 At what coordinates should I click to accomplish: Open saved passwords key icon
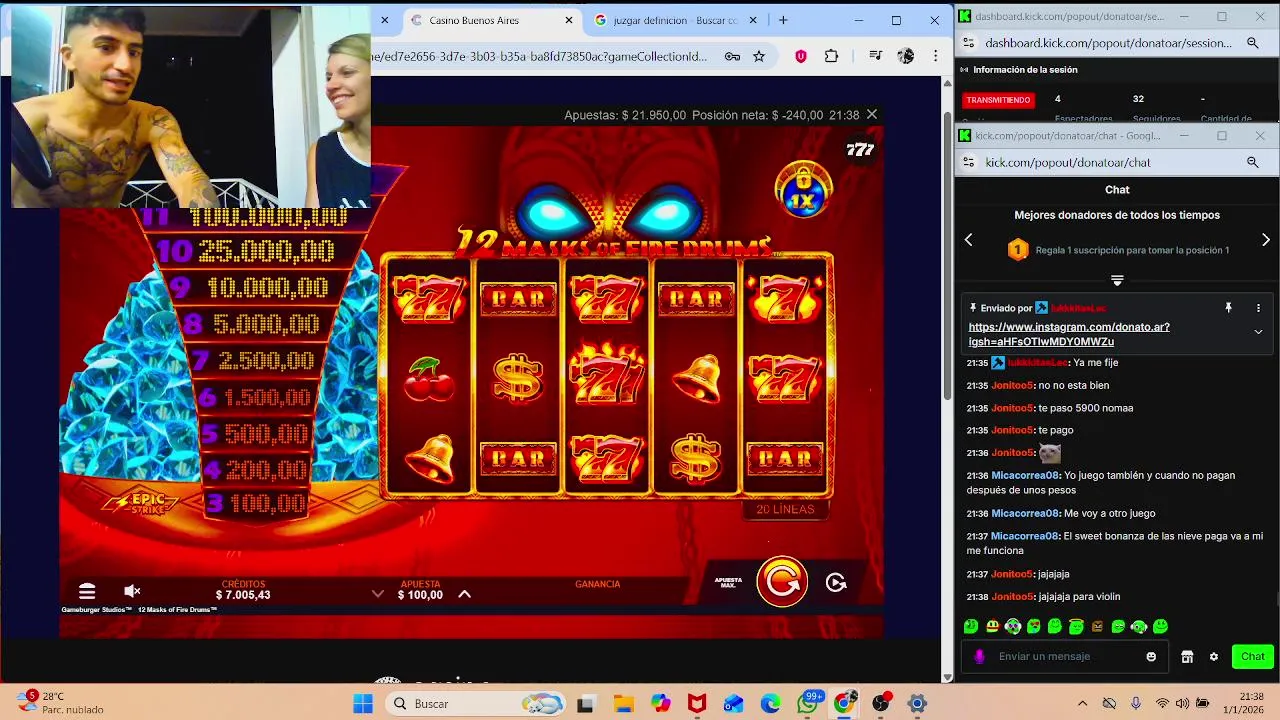pos(732,56)
